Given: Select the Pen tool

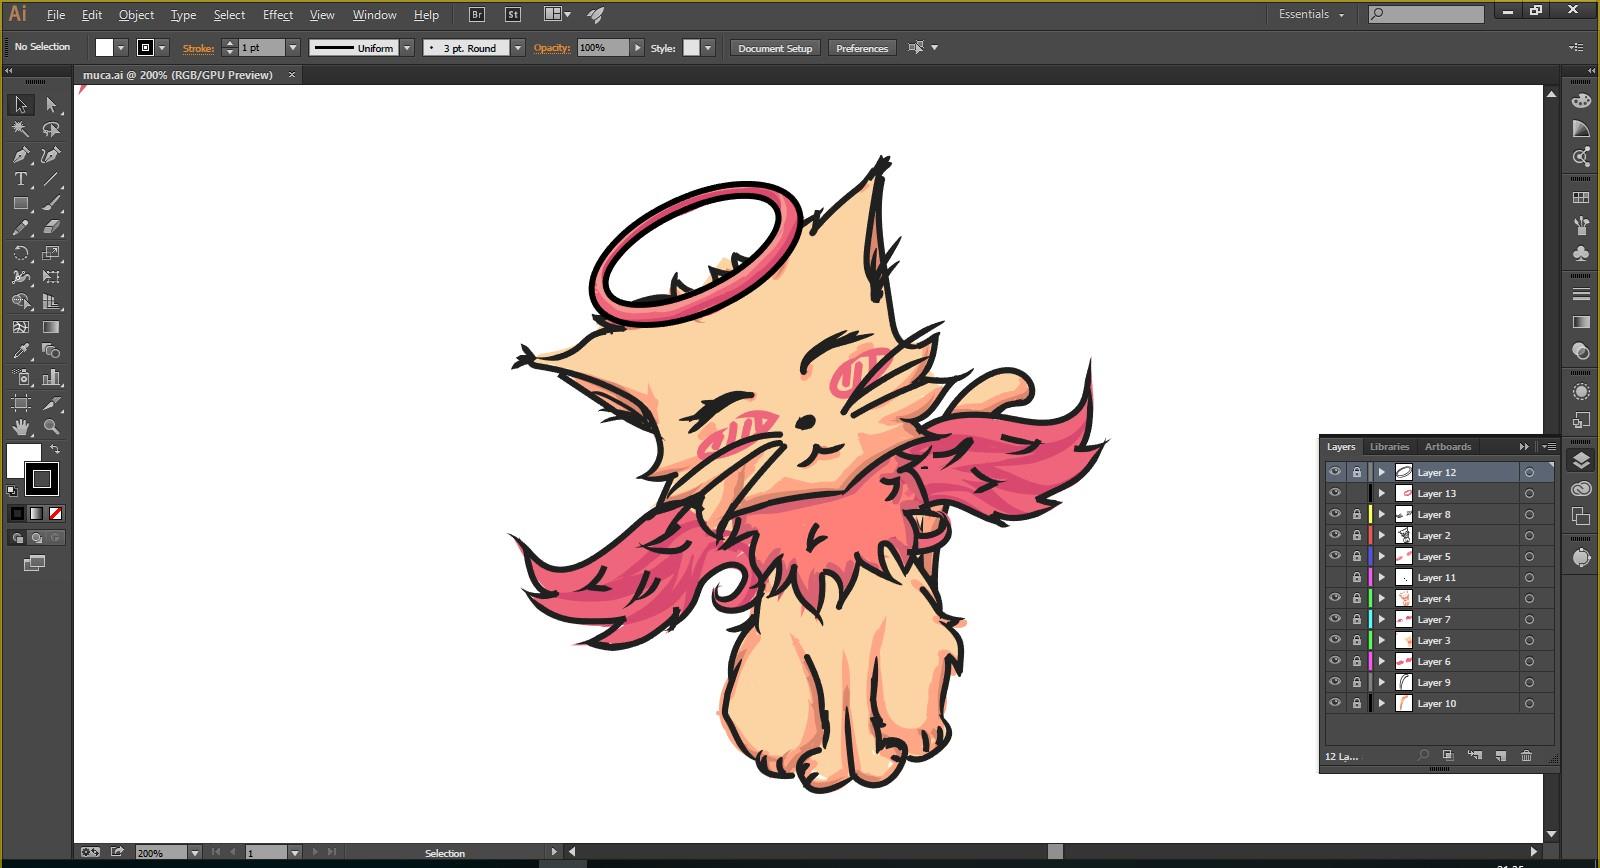Looking at the screenshot, I should [21, 155].
